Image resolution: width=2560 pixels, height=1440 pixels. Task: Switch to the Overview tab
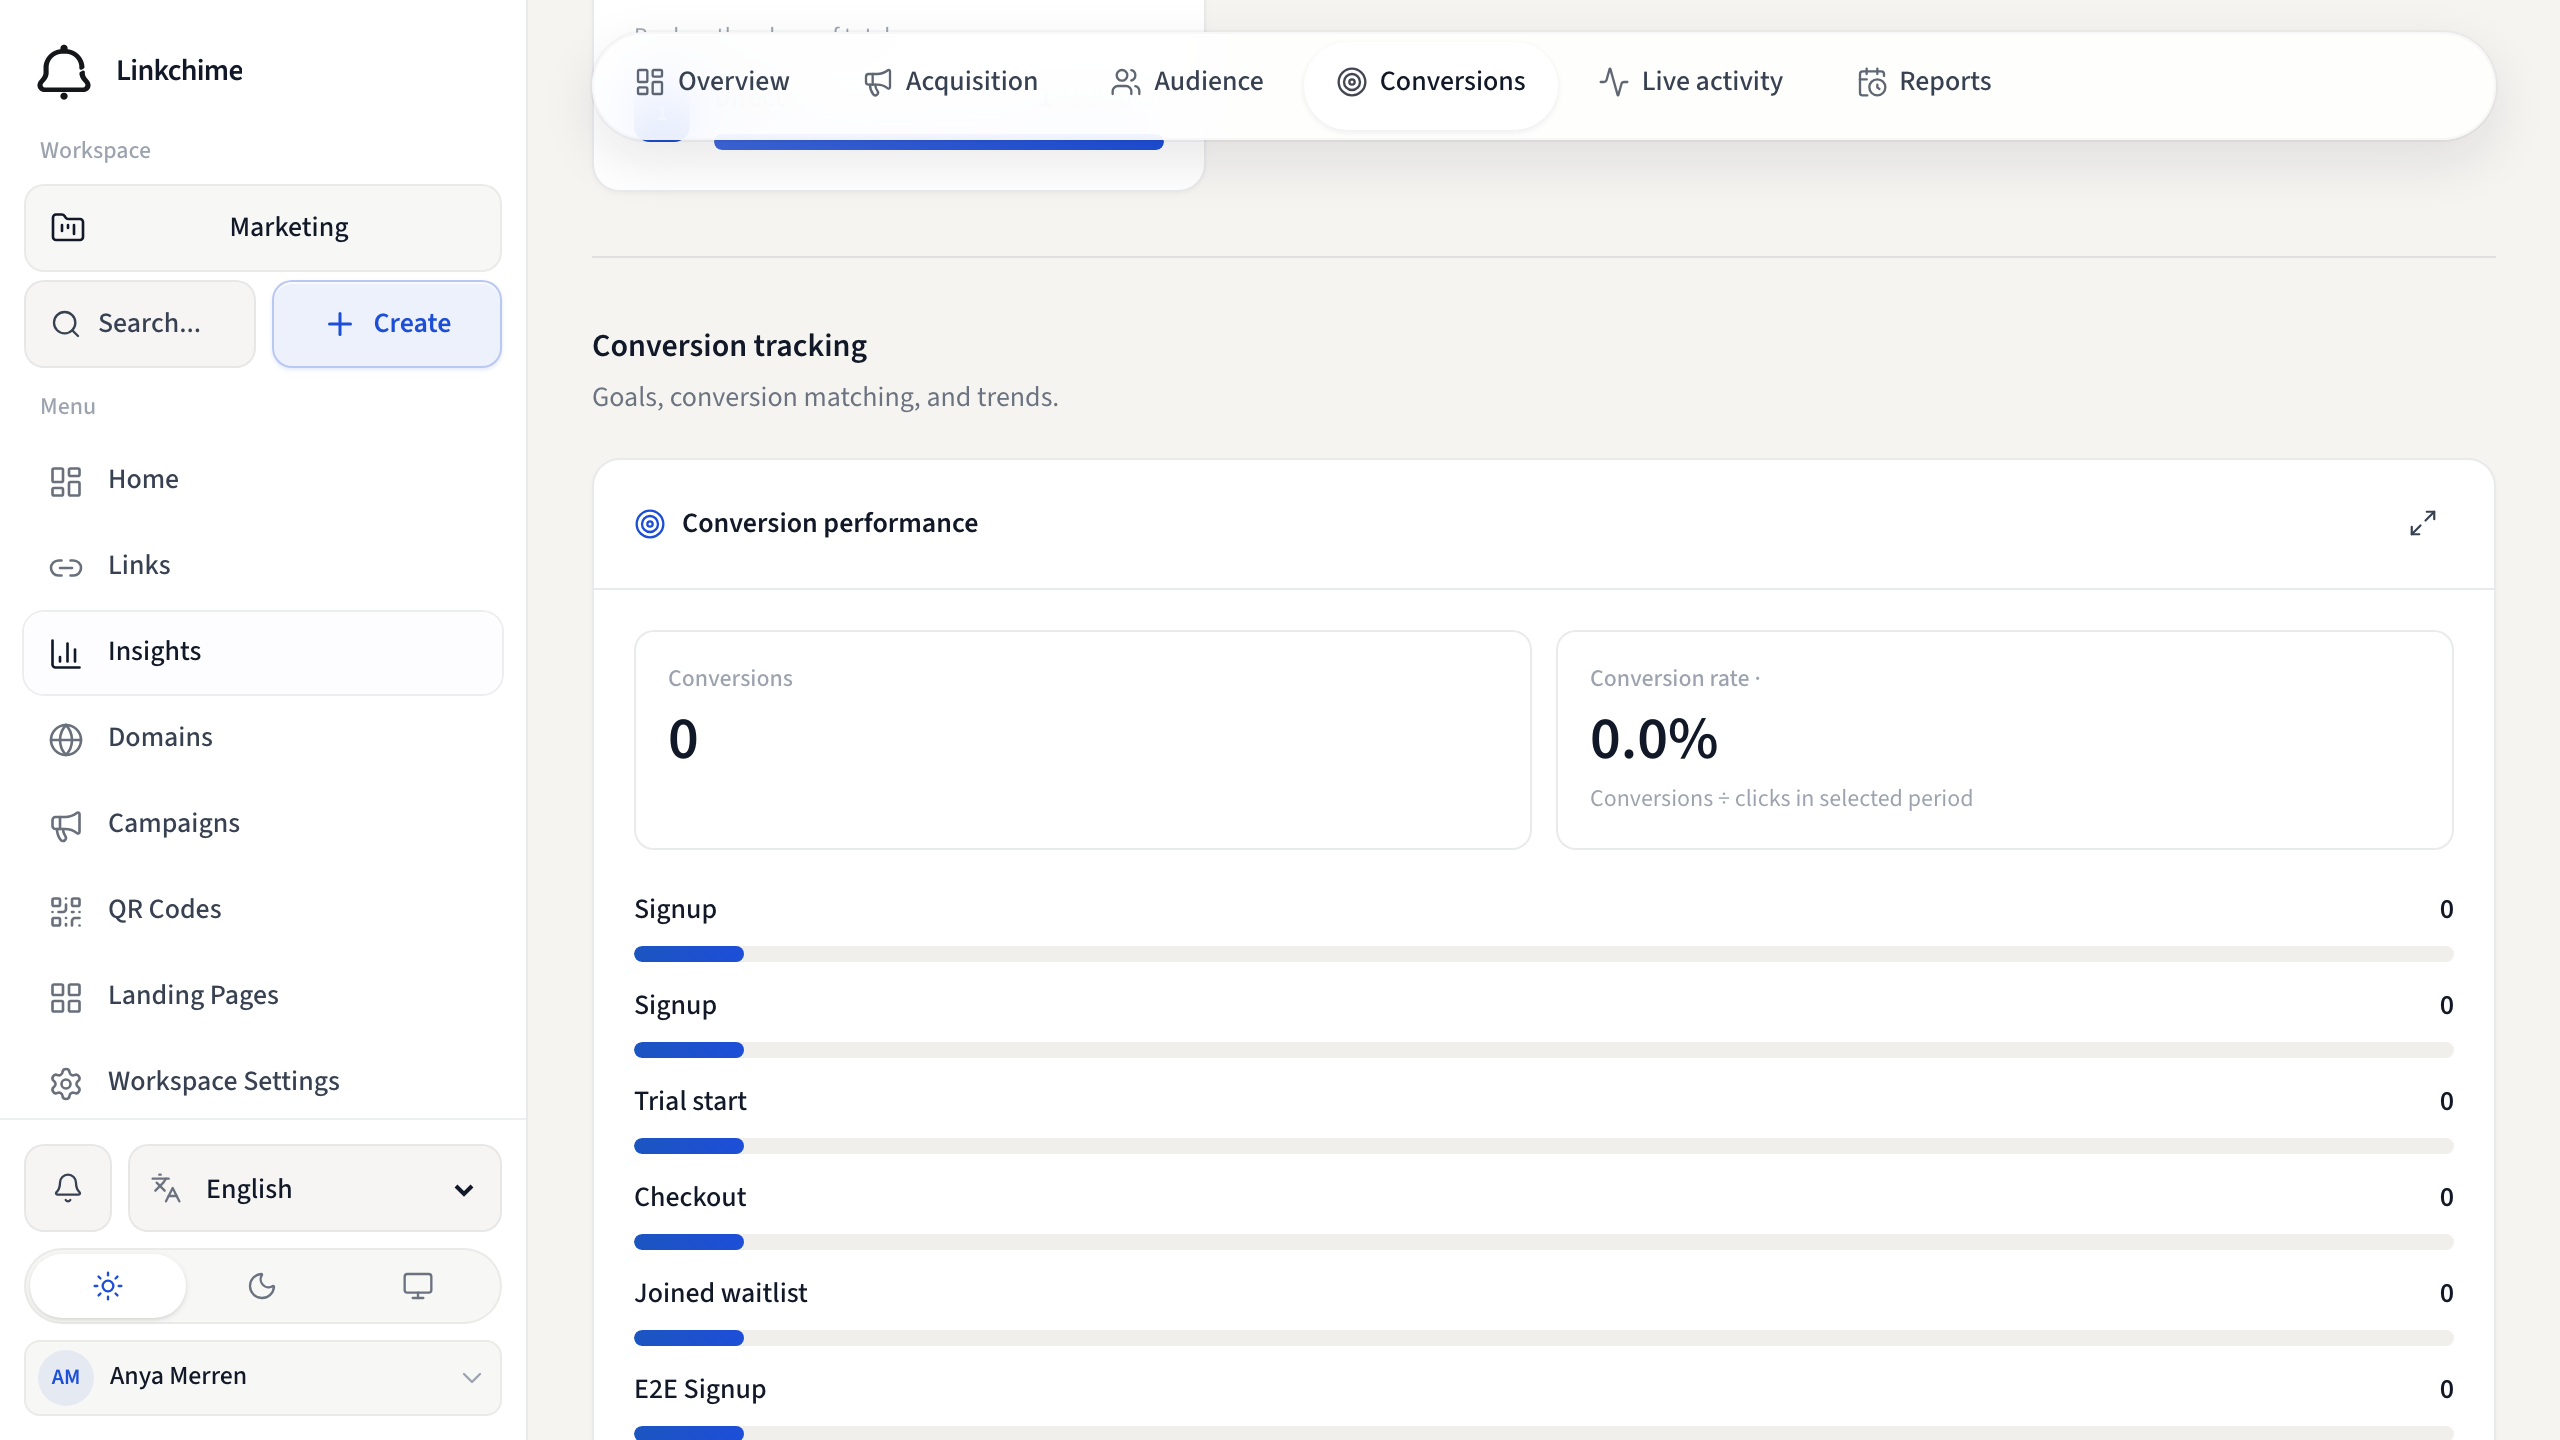[713, 81]
